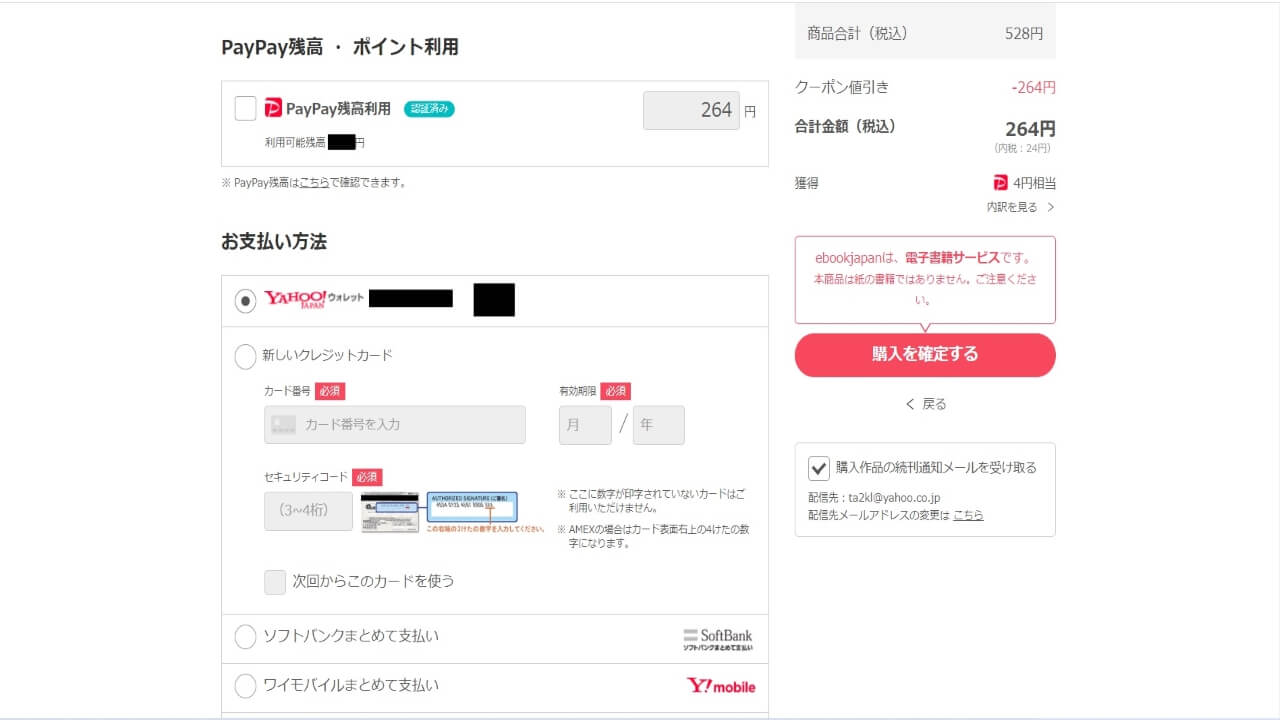
Task: Click the PayPay icon beside 4円相当
Action: [x=1000, y=183]
